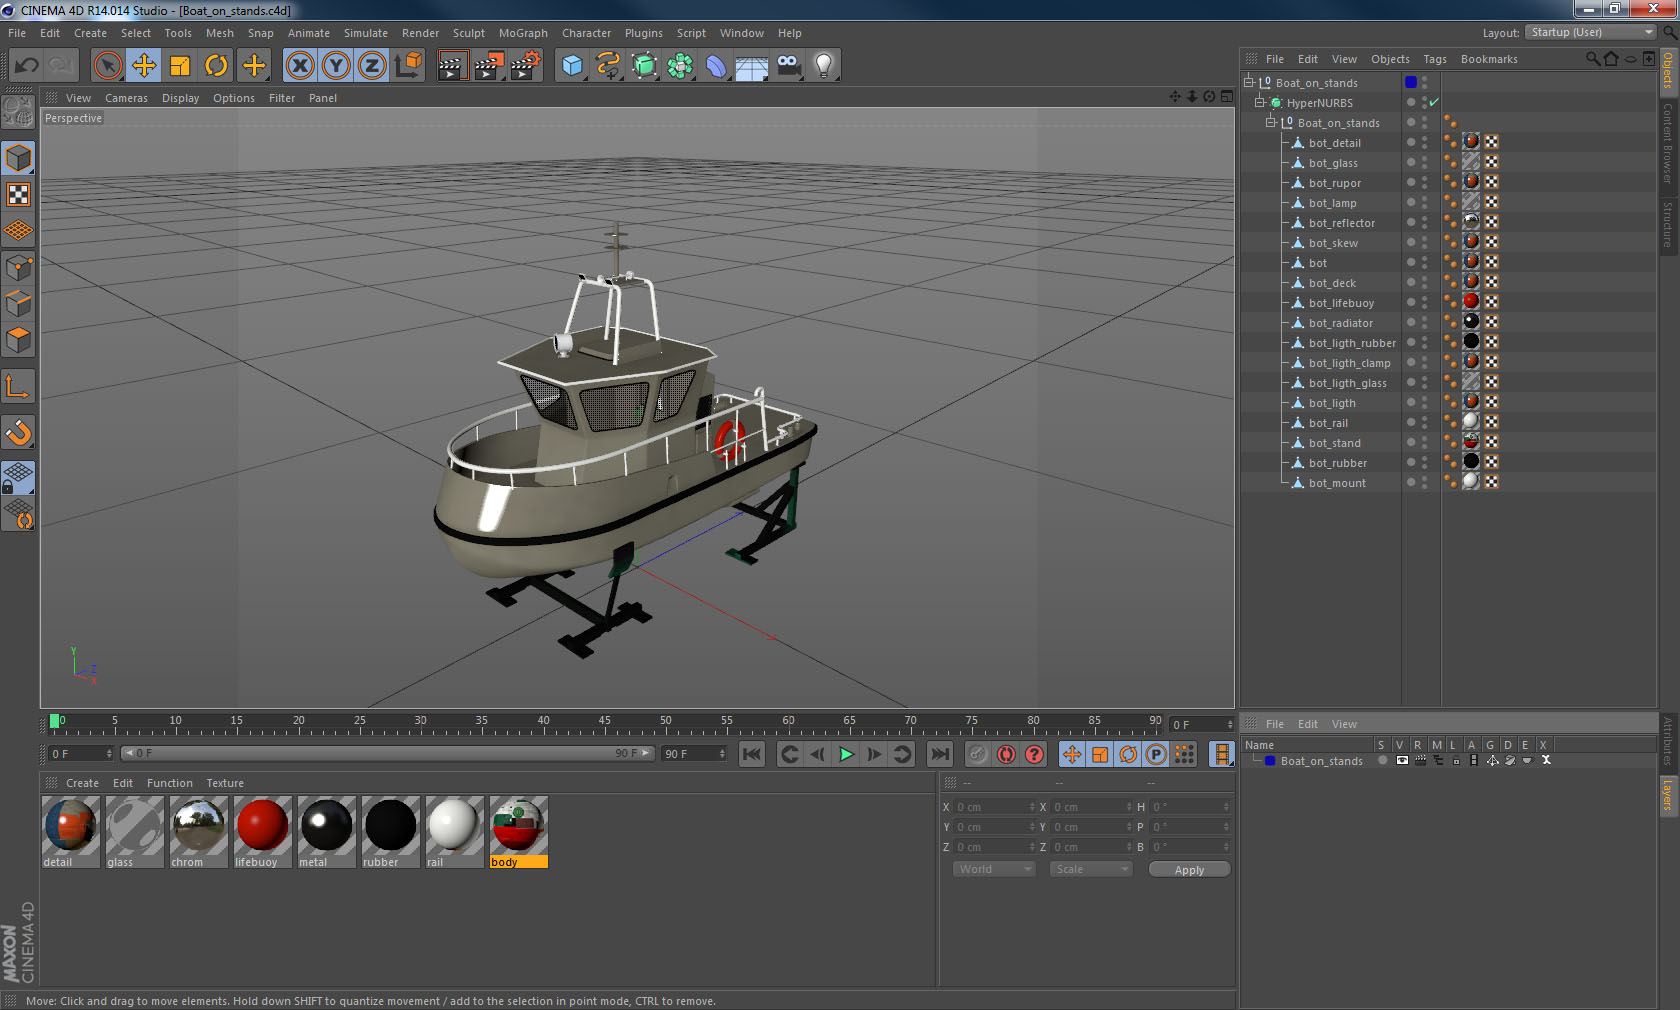Viewport: 1680px width, 1010px height.
Task: Open Render Settings icon
Action: click(x=526, y=66)
